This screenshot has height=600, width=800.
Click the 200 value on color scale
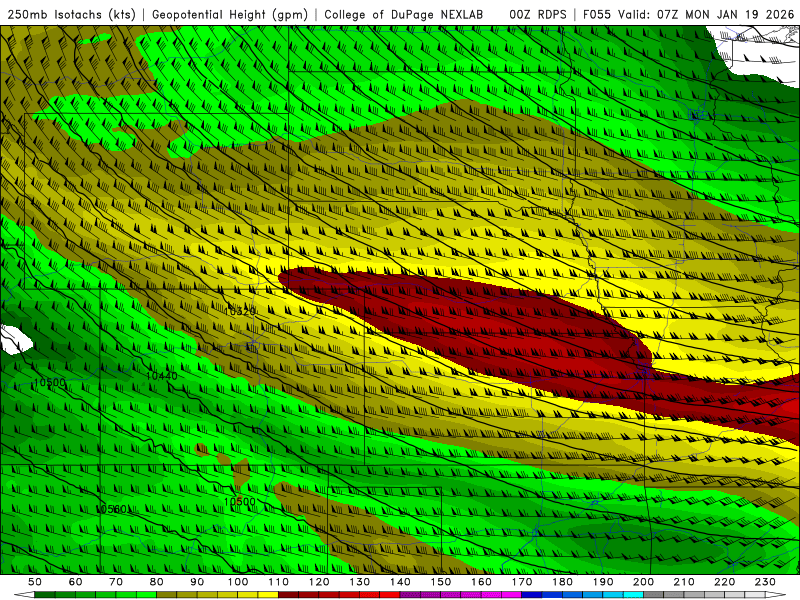(643, 582)
